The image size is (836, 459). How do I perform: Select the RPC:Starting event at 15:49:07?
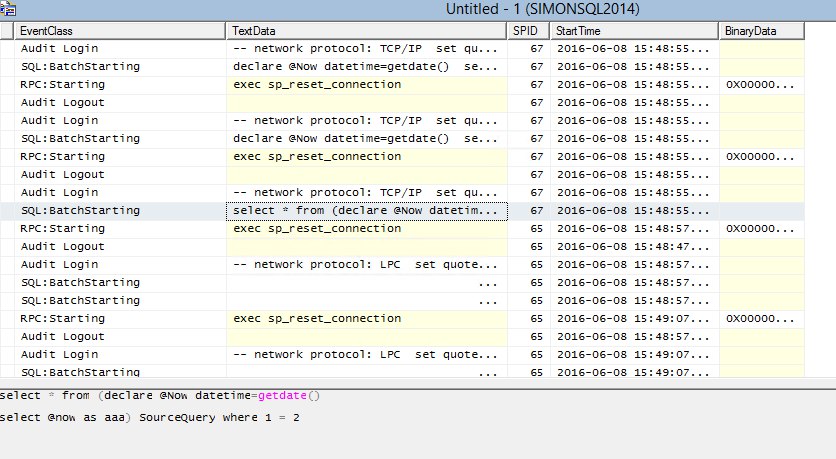pyautogui.click(x=62, y=319)
